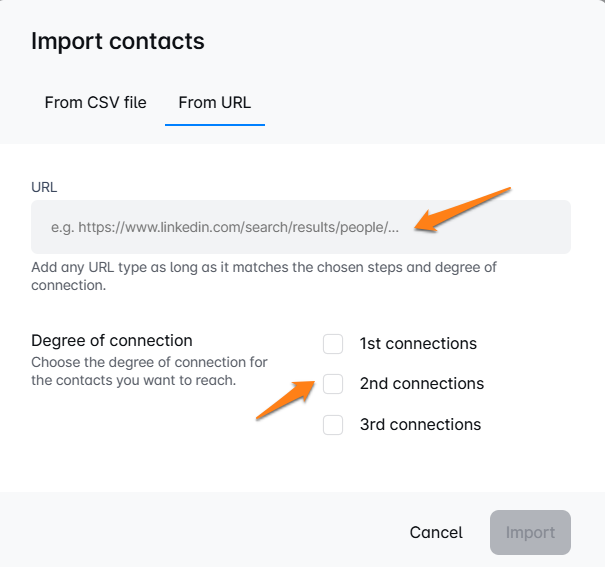
Task: Click the "2nd connections" label text
Action: pos(421,384)
